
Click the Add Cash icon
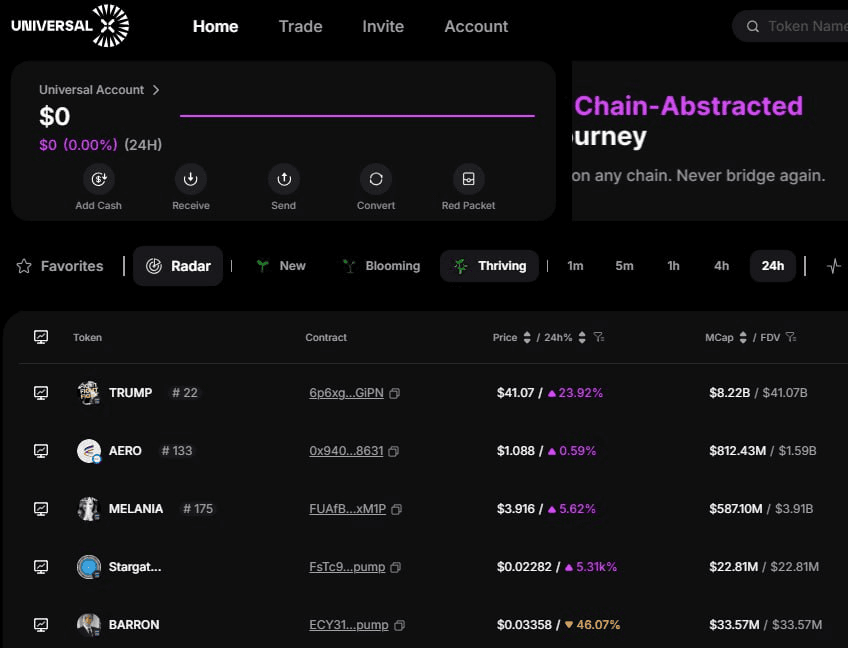(x=98, y=178)
